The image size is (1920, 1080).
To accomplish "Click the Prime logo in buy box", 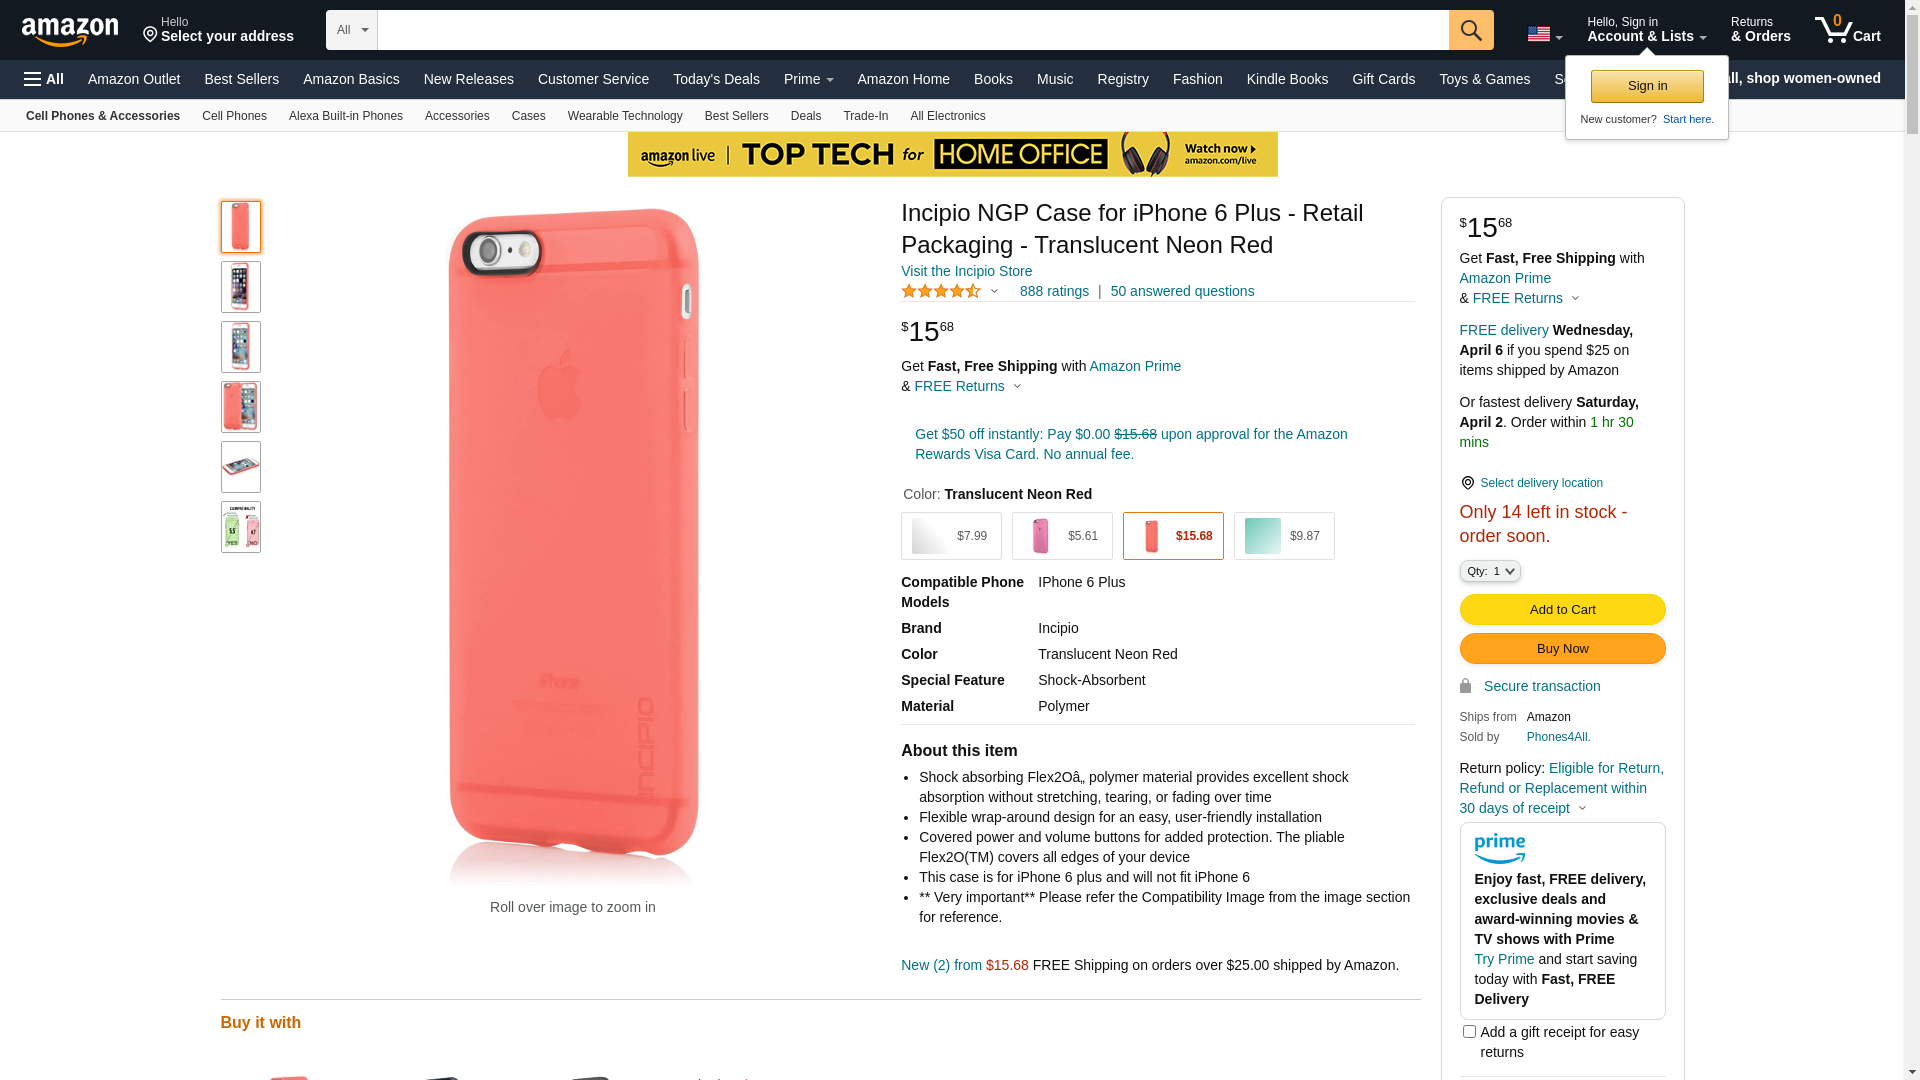I will (x=1499, y=849).
